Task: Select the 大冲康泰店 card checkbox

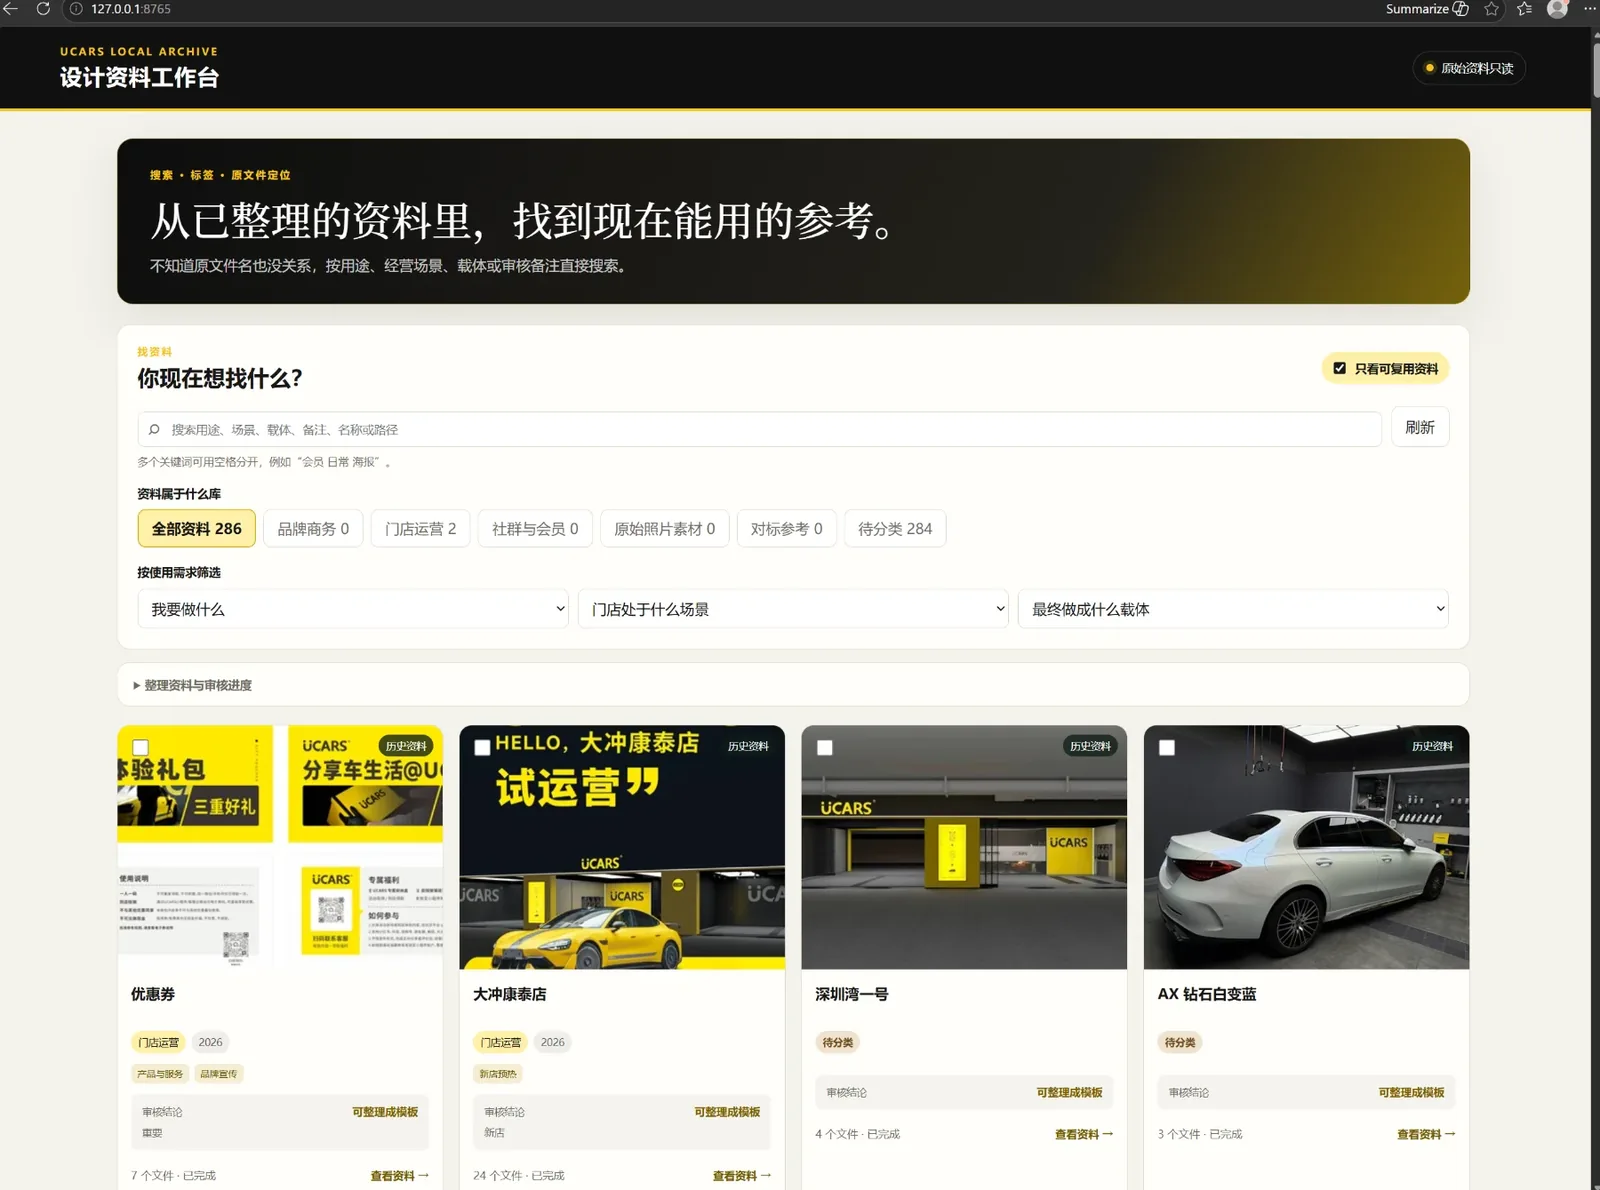Action: 482,747
